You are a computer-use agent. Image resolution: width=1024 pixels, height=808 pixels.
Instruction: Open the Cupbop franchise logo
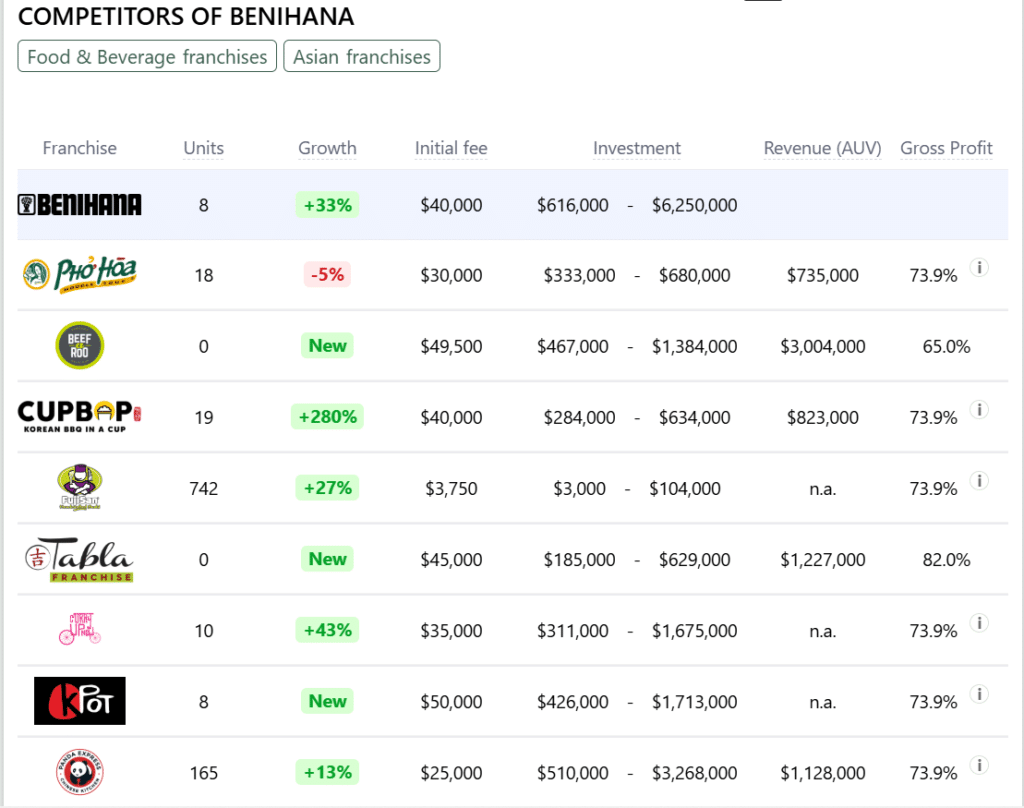click(x=79, y=416)
